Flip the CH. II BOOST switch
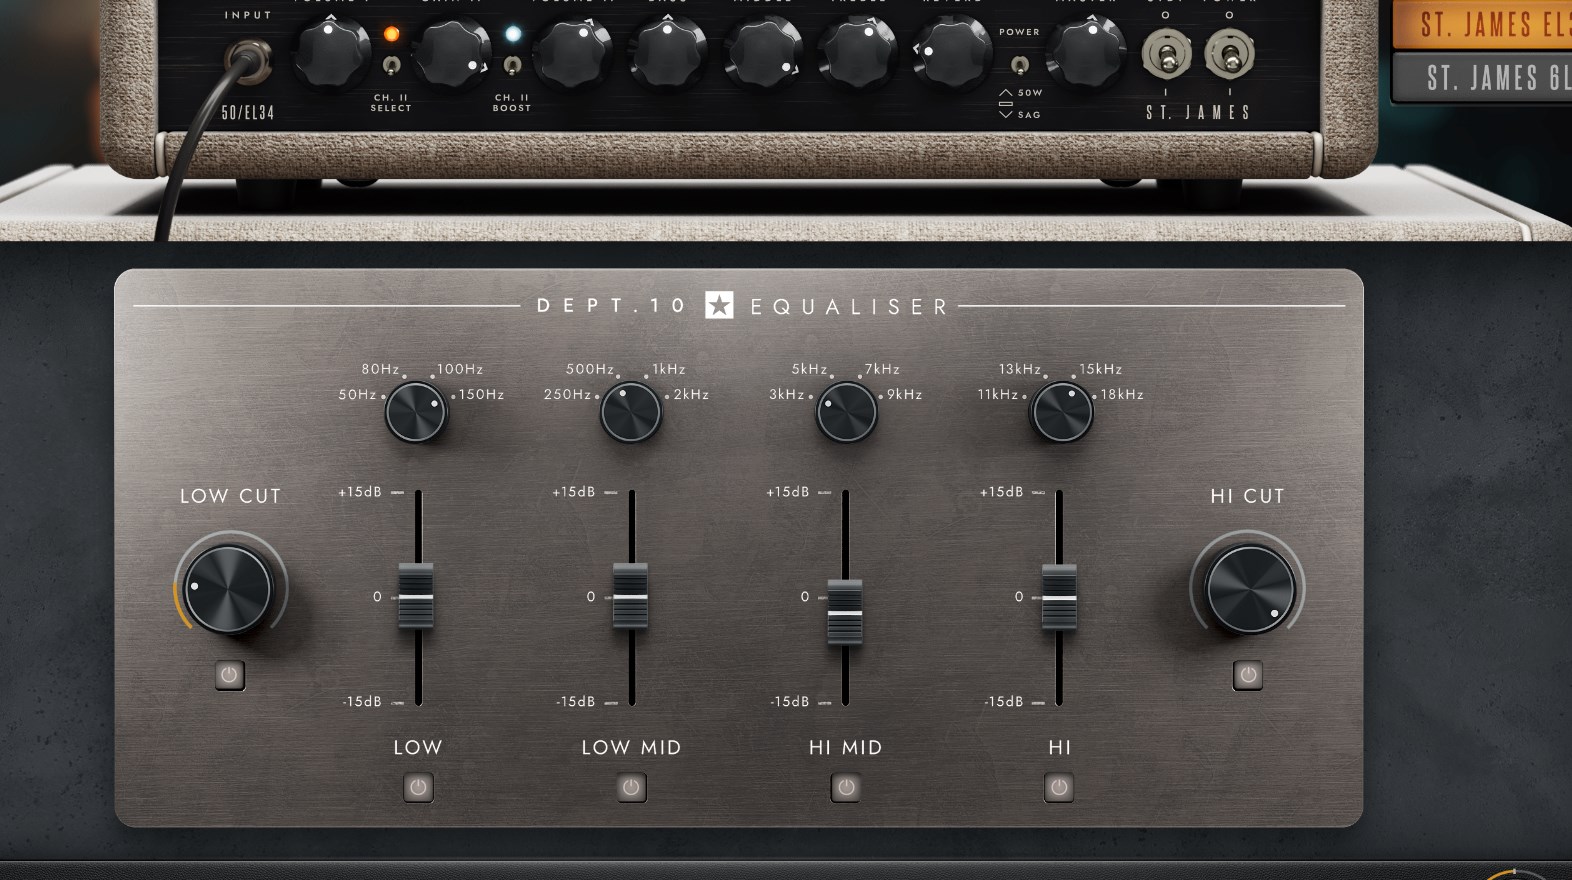The width and height of the screenshot is (1572, 880). click(512, 66)
